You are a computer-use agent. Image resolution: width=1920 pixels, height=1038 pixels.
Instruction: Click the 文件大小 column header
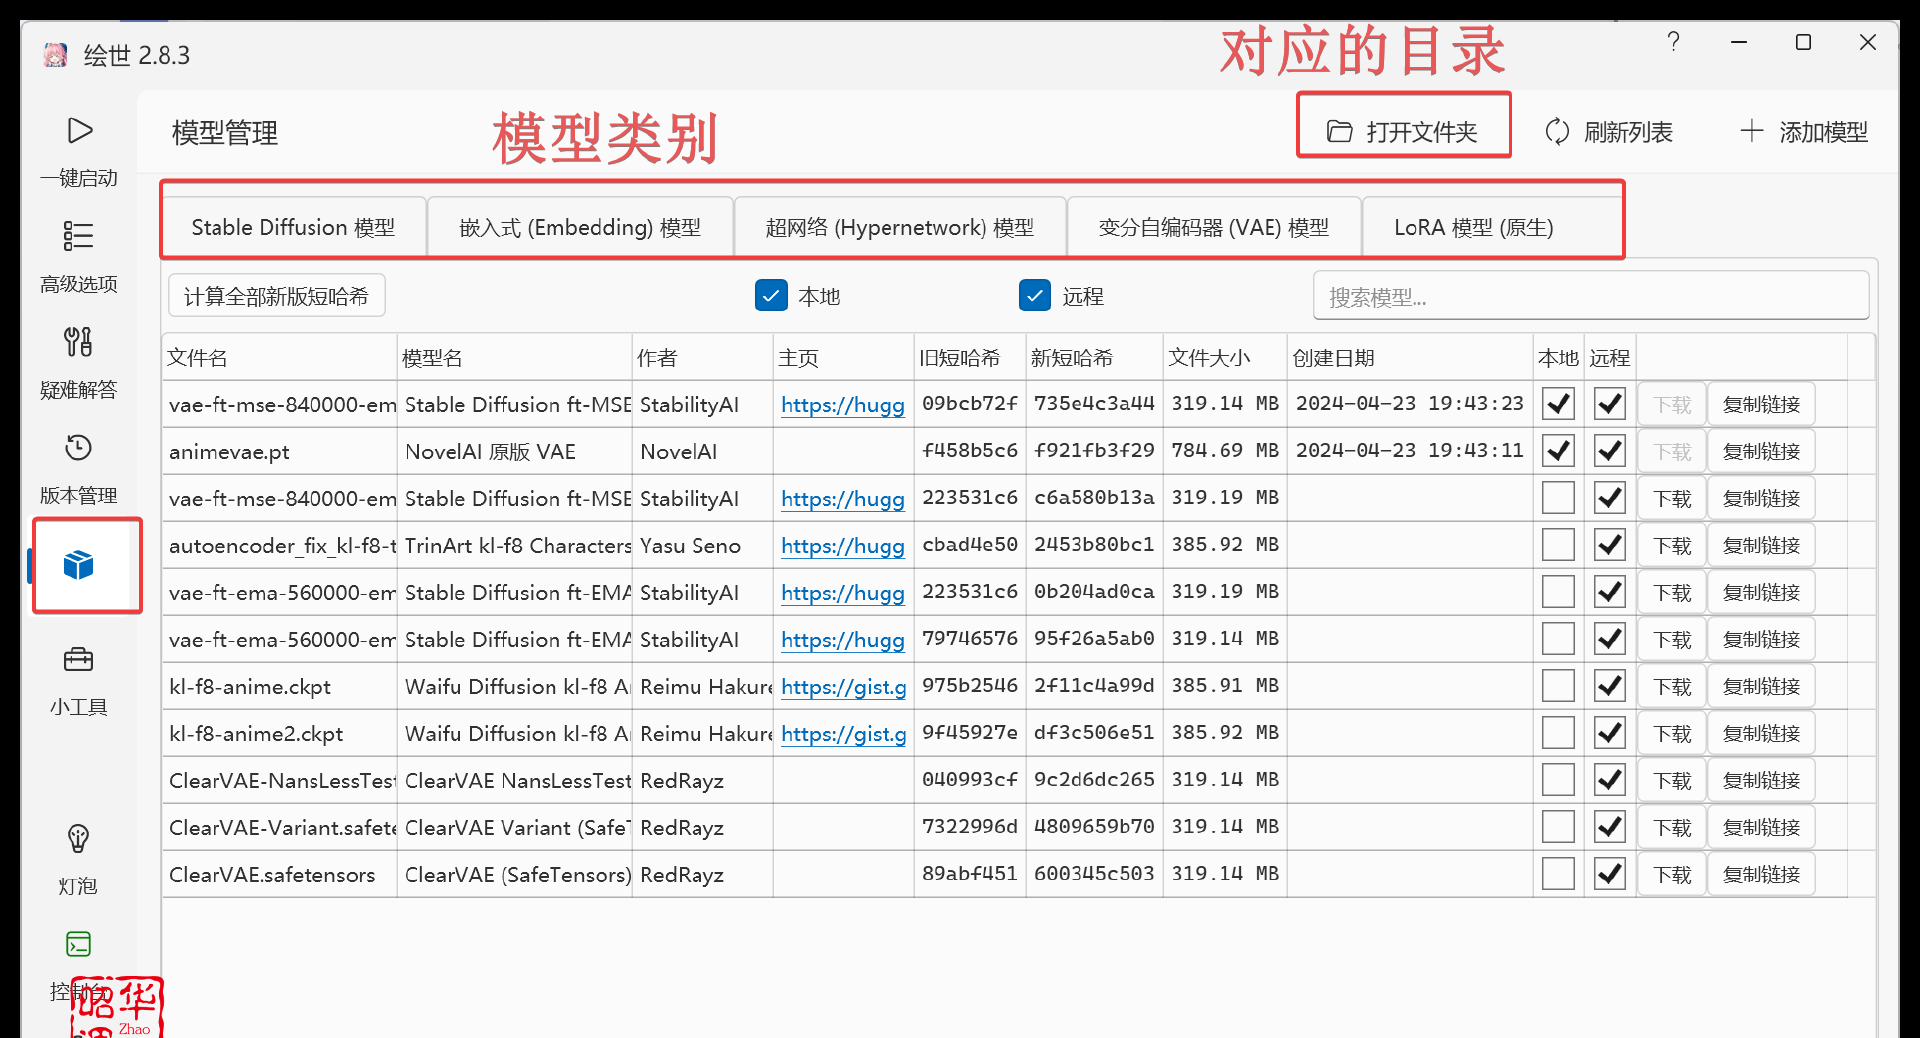click(1224, 358)
